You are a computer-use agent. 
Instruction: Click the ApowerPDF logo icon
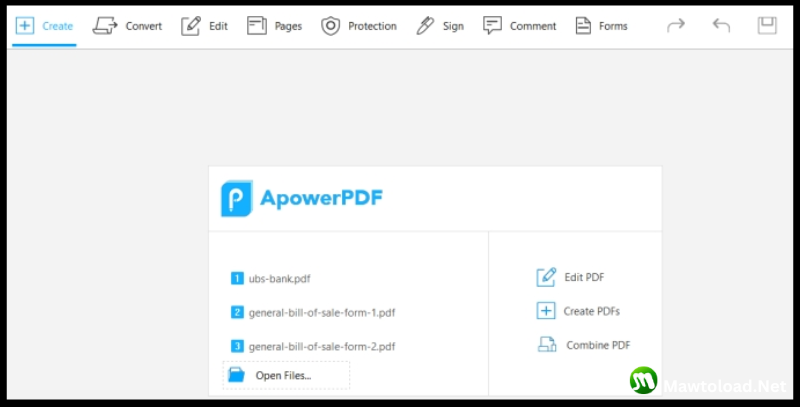coord(237,198)
